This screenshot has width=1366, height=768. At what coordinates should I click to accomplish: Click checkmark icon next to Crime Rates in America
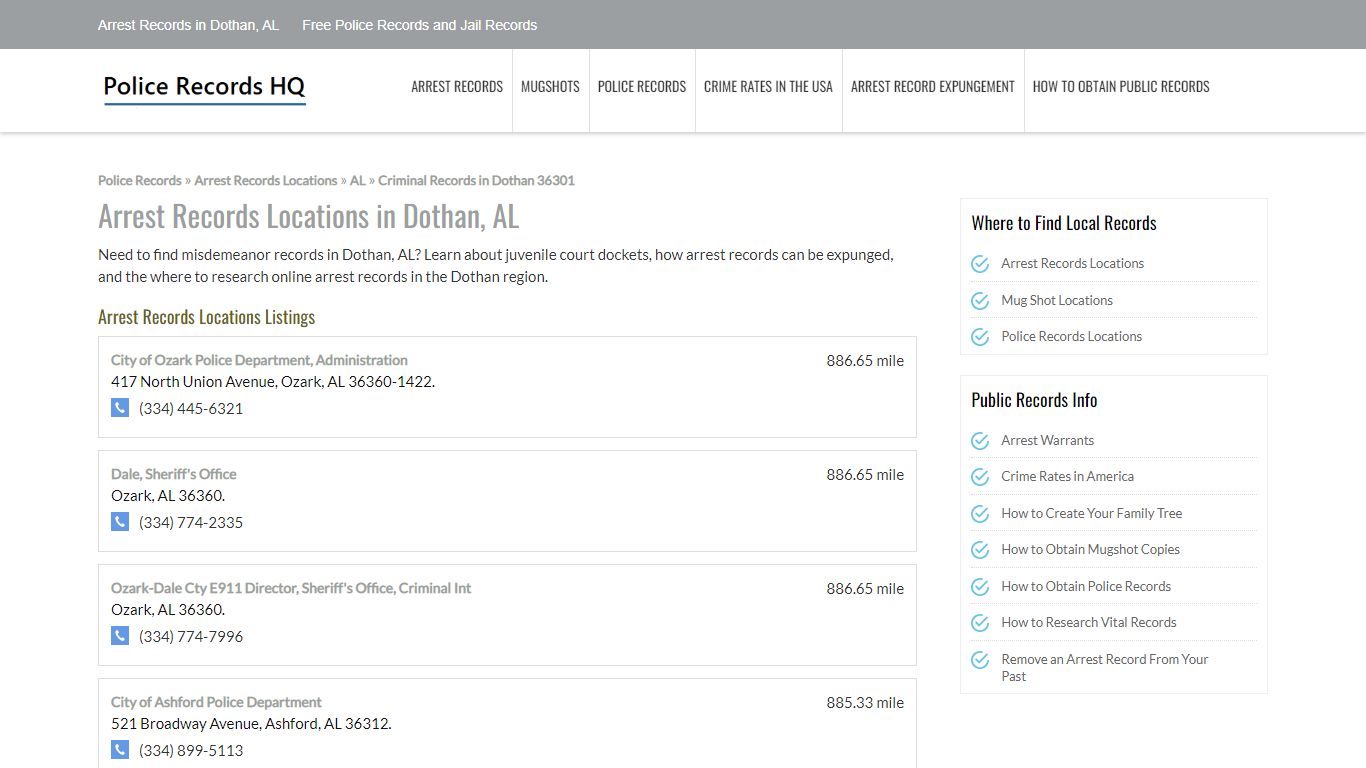pyautogui.click(x=980, y=477)
